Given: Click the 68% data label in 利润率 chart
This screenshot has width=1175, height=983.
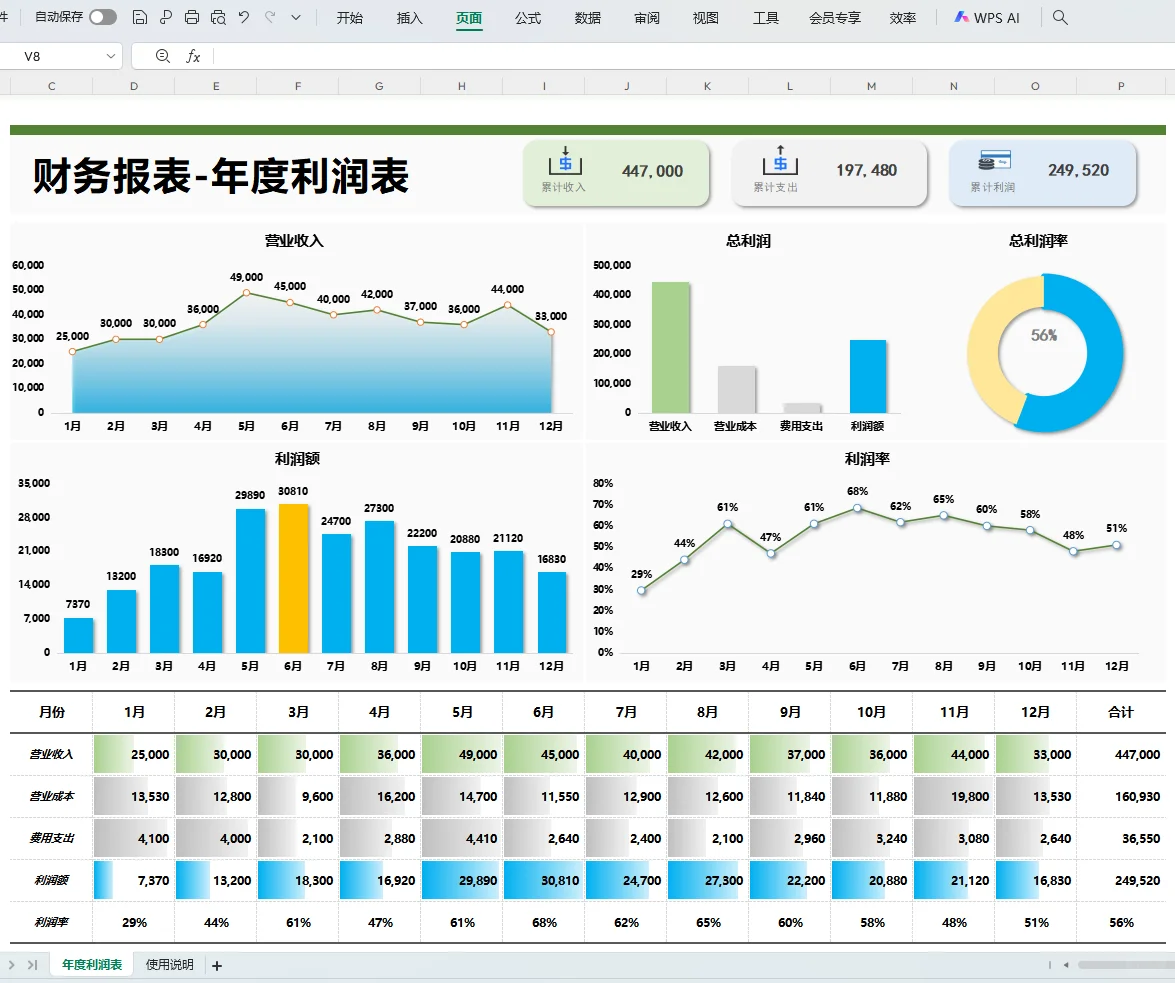Looking at the screenshot, I should [857, 492].
